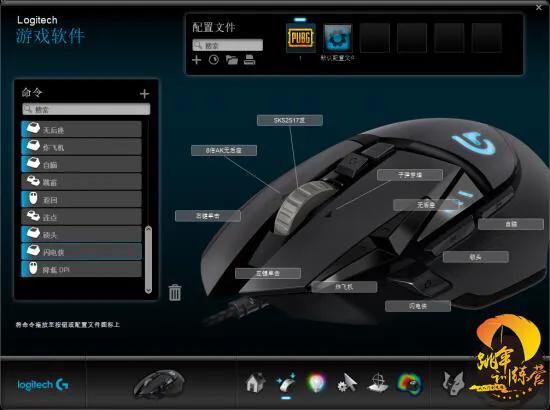The width and height of the screenshot is (550, 410).
Task: Close the Logitech Gaming Software window
Action: [x=539, y=7]
